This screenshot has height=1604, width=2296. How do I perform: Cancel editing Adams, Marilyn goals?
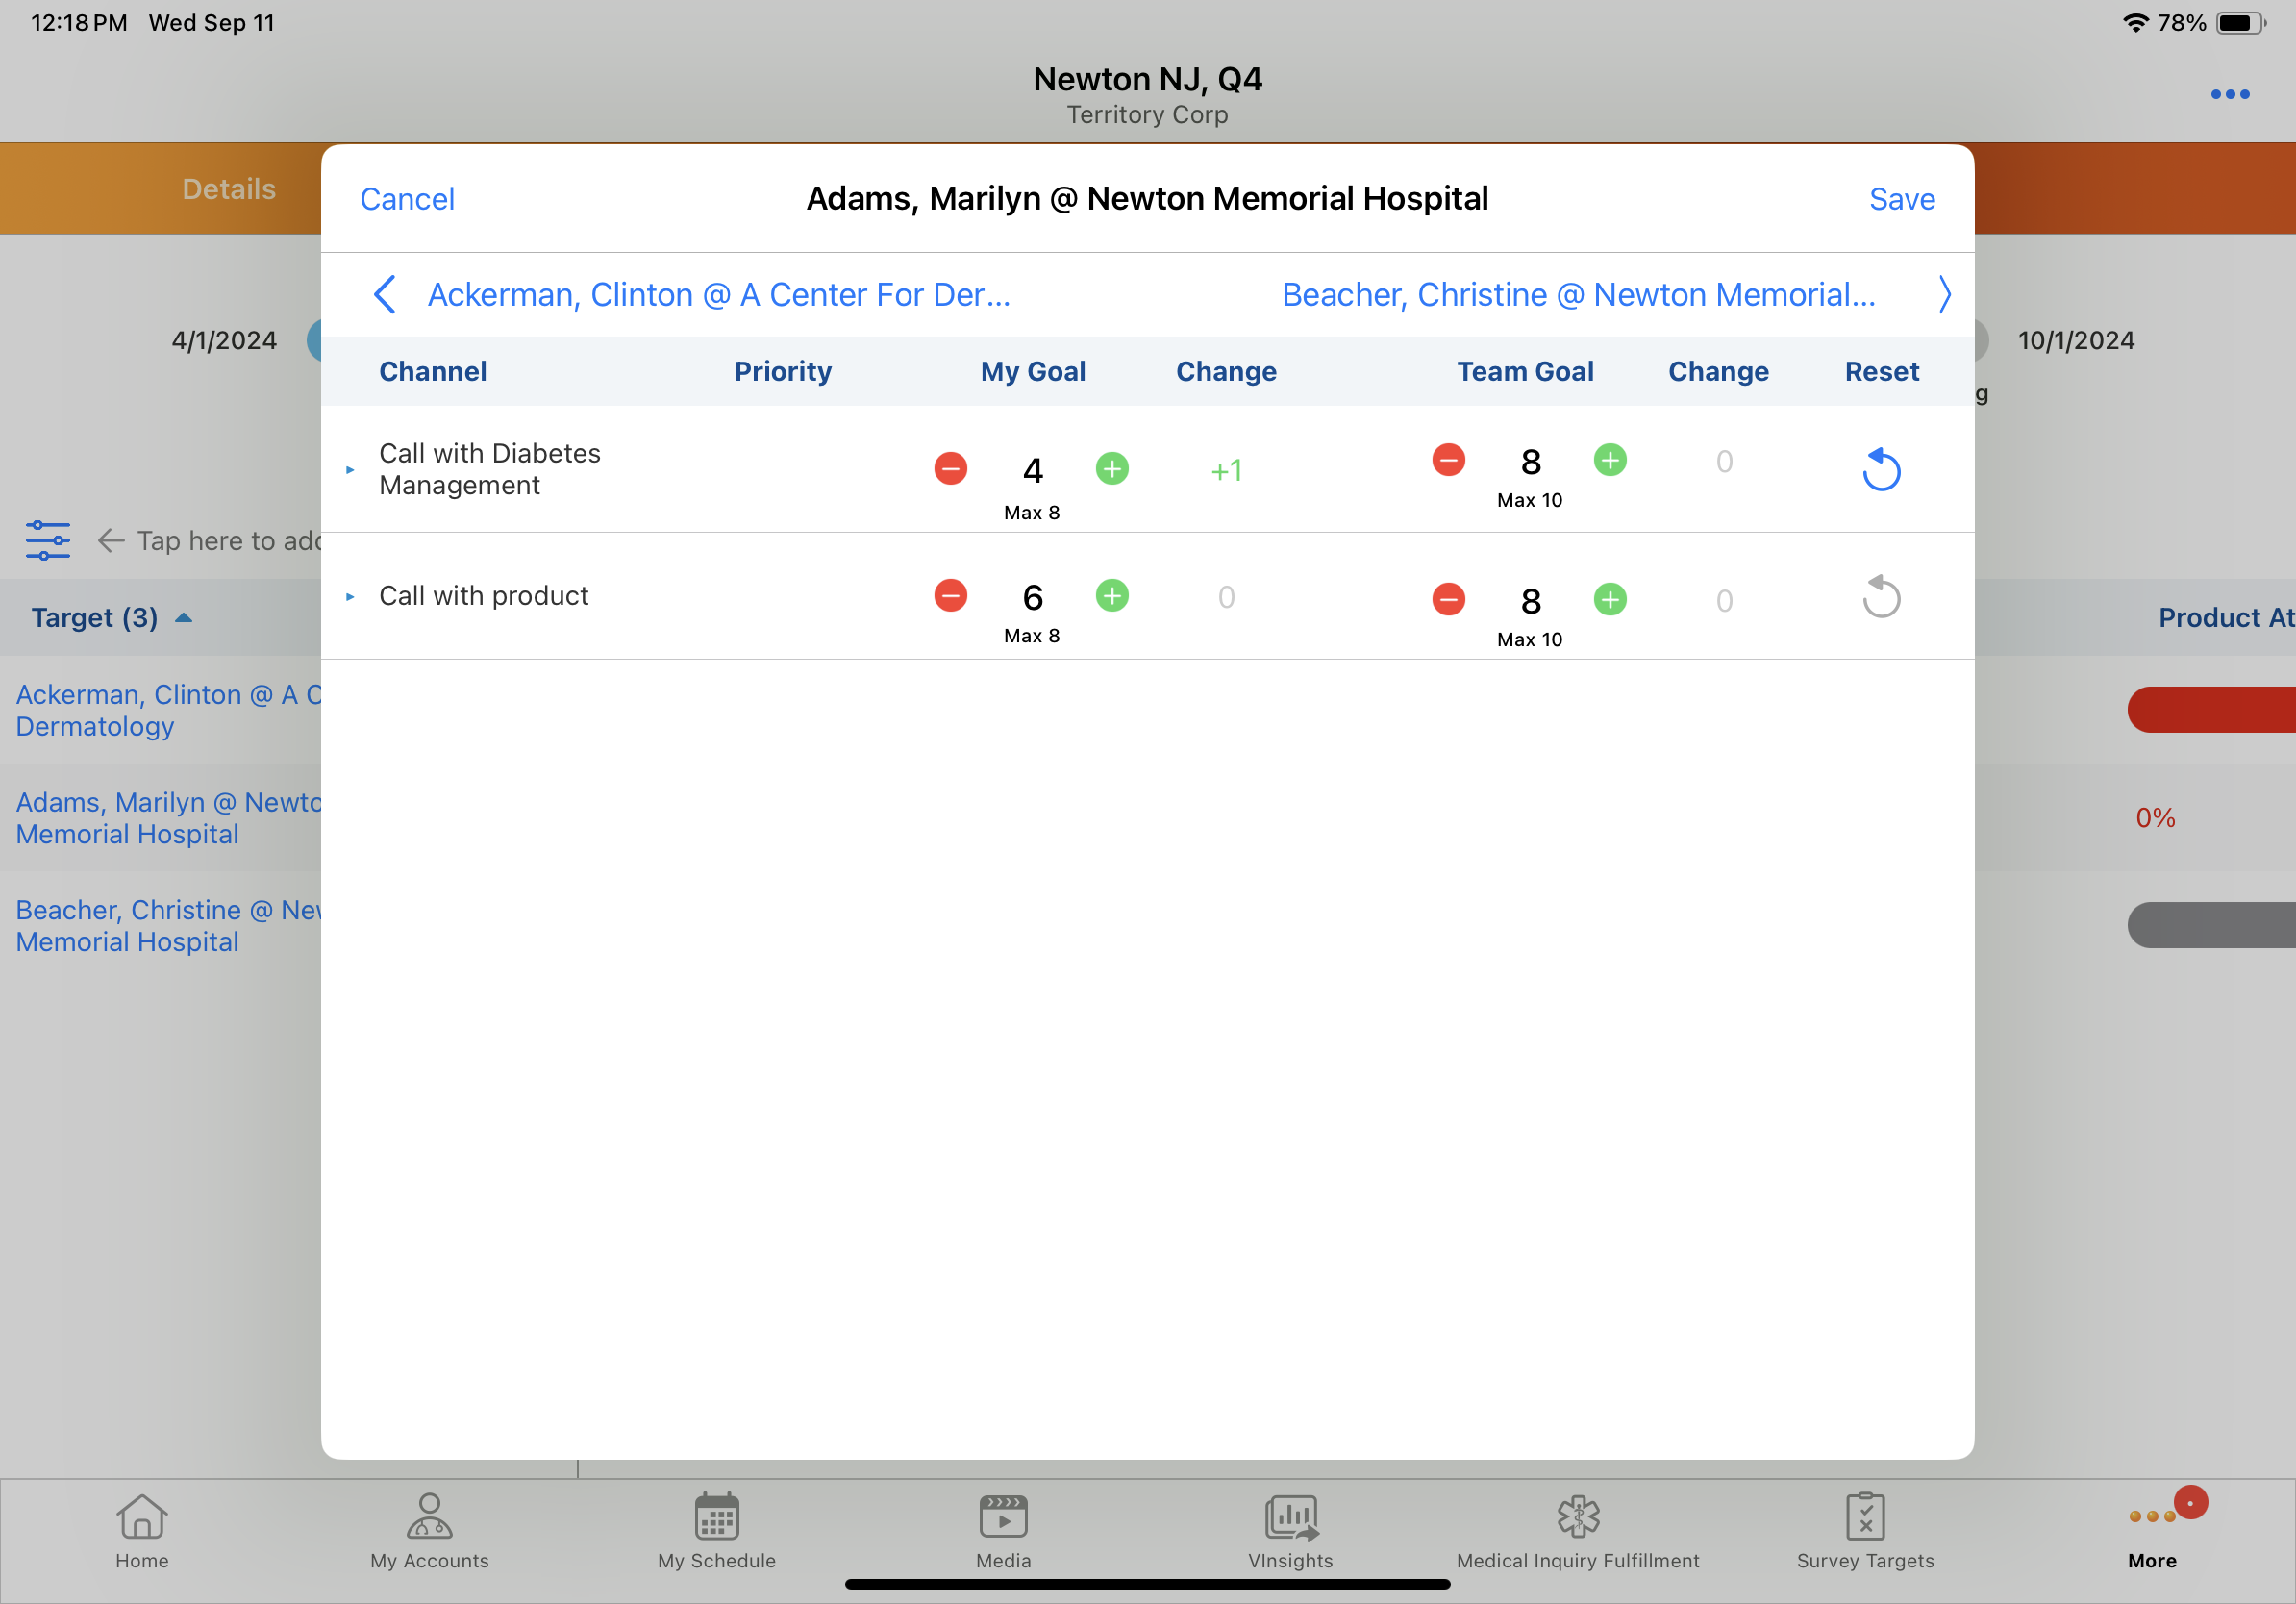407,199
